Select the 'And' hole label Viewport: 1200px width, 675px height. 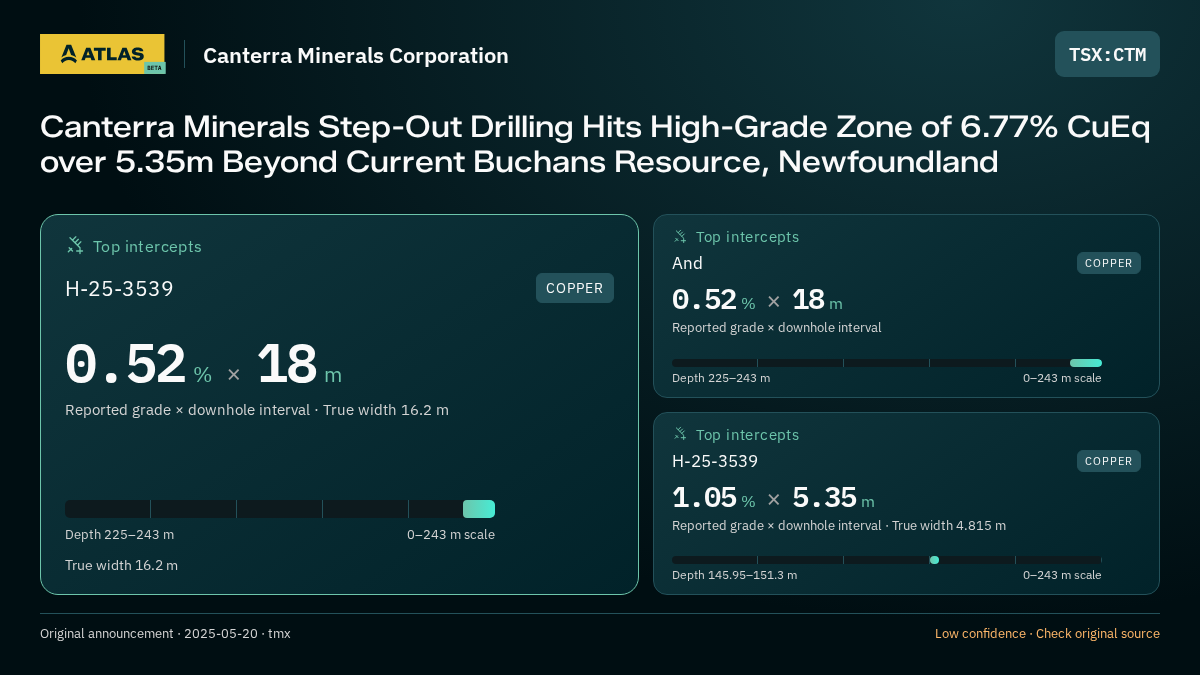(687, 263)
